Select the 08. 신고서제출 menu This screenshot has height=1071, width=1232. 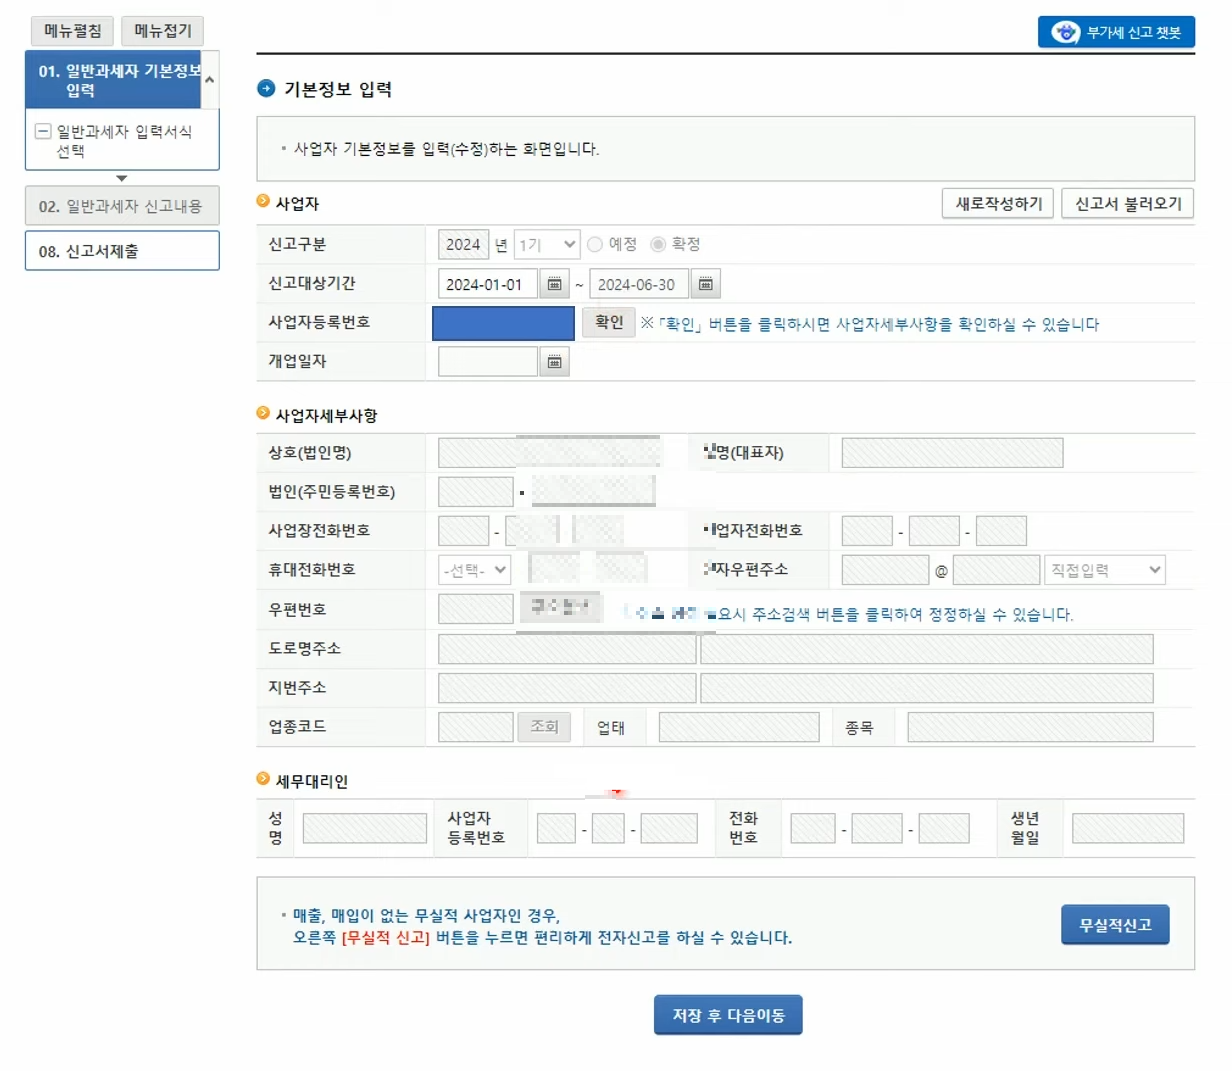(122, 250)
